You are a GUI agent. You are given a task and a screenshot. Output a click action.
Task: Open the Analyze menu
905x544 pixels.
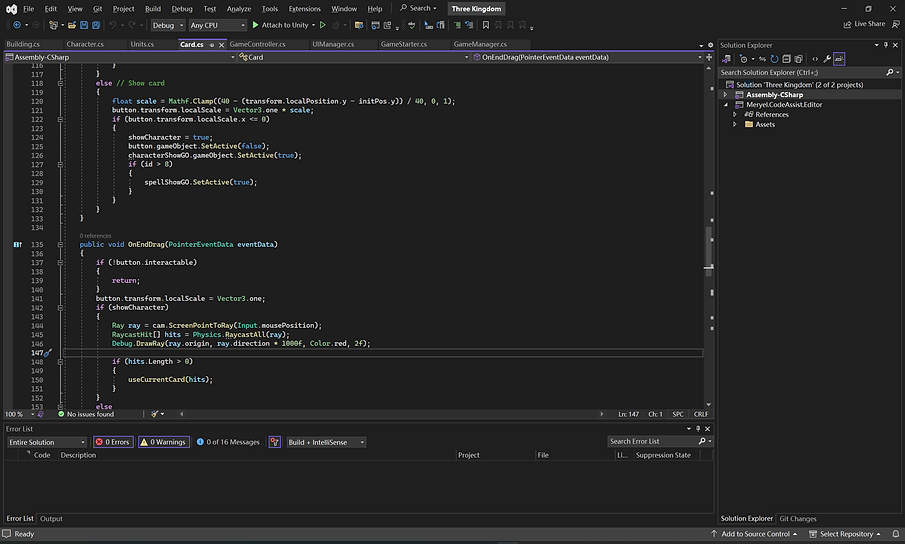click(238, 9)
